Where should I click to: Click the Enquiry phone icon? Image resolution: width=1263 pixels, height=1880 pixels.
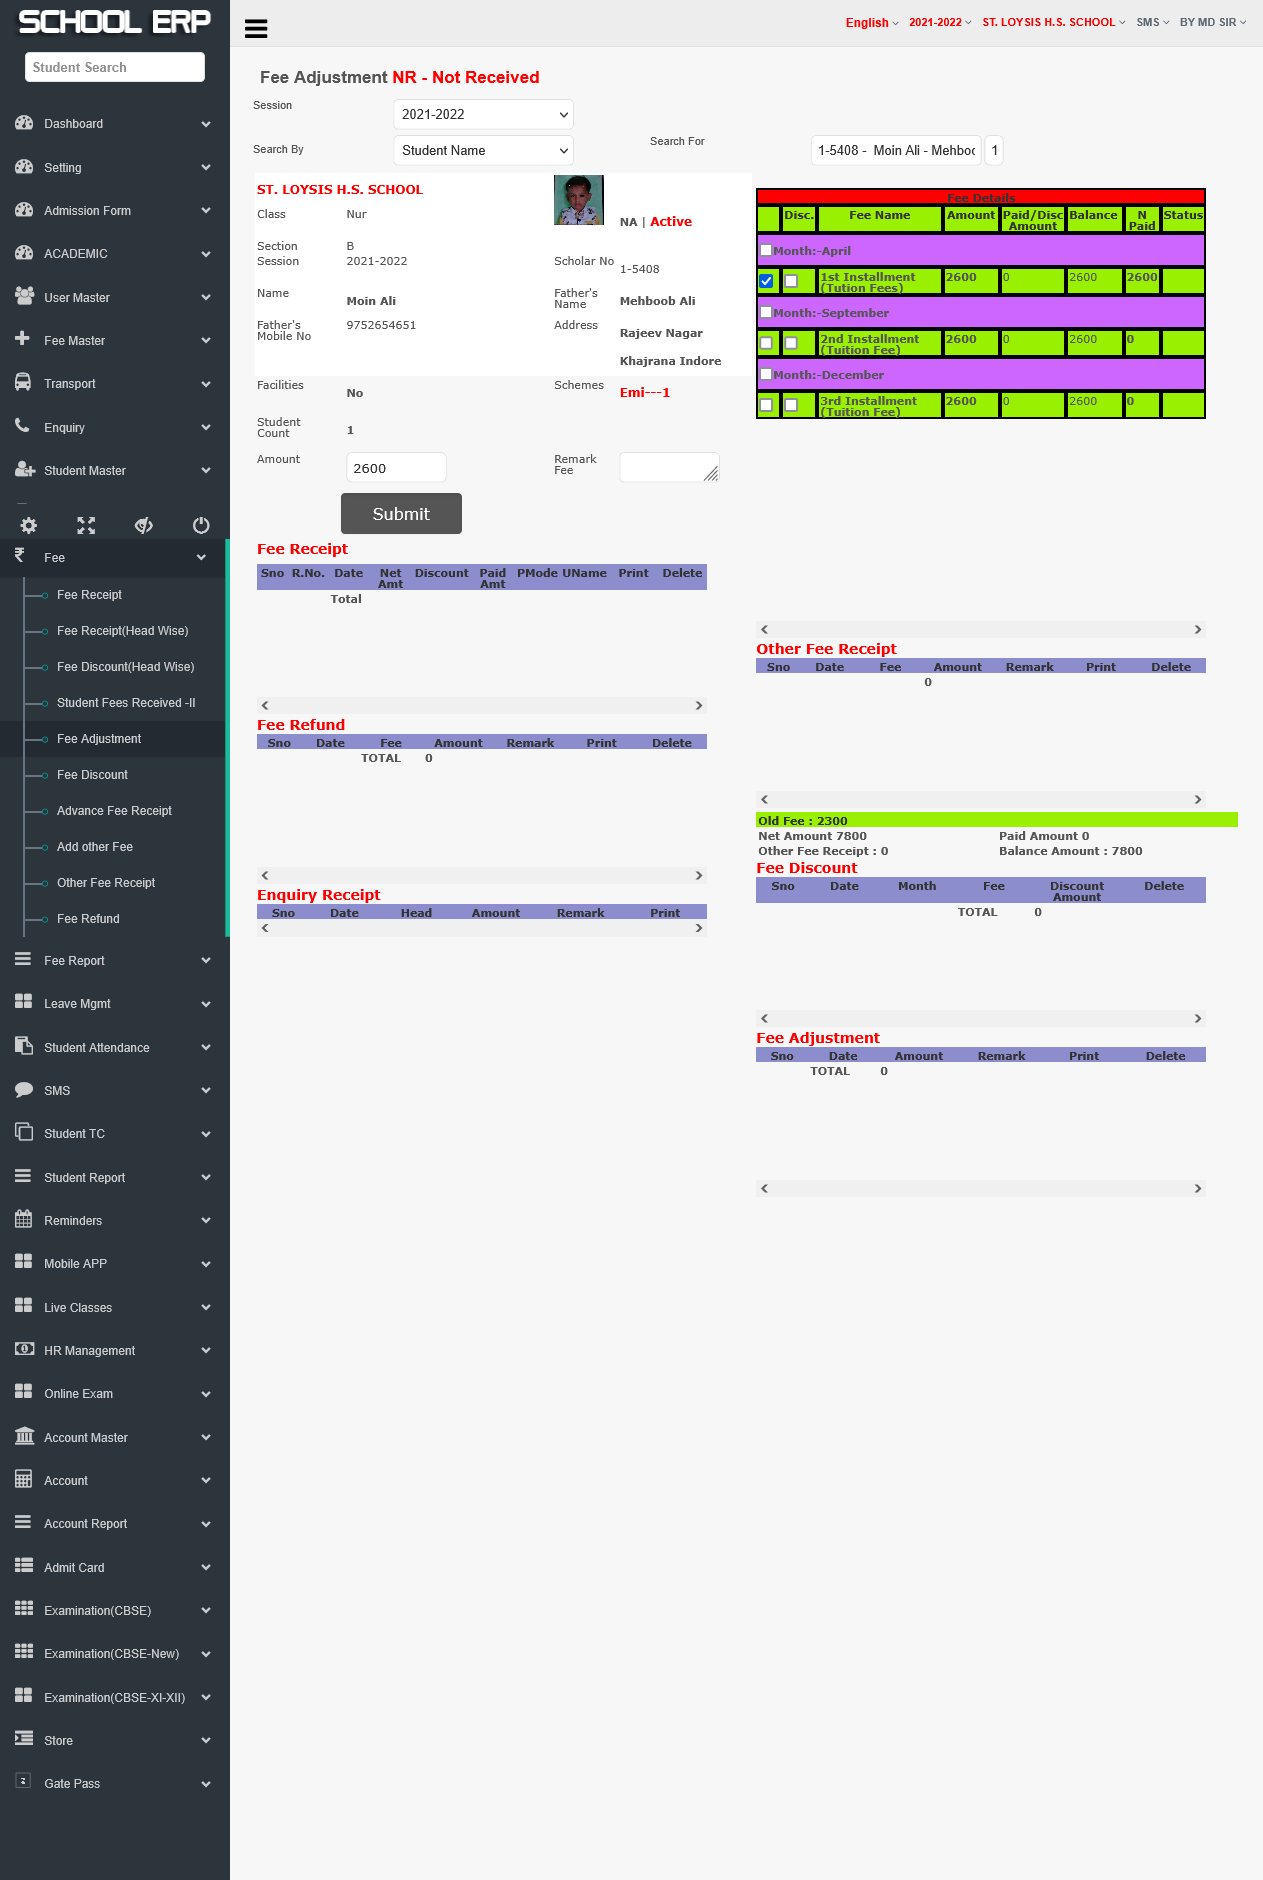pyautogui.click(x=23, y=426)
